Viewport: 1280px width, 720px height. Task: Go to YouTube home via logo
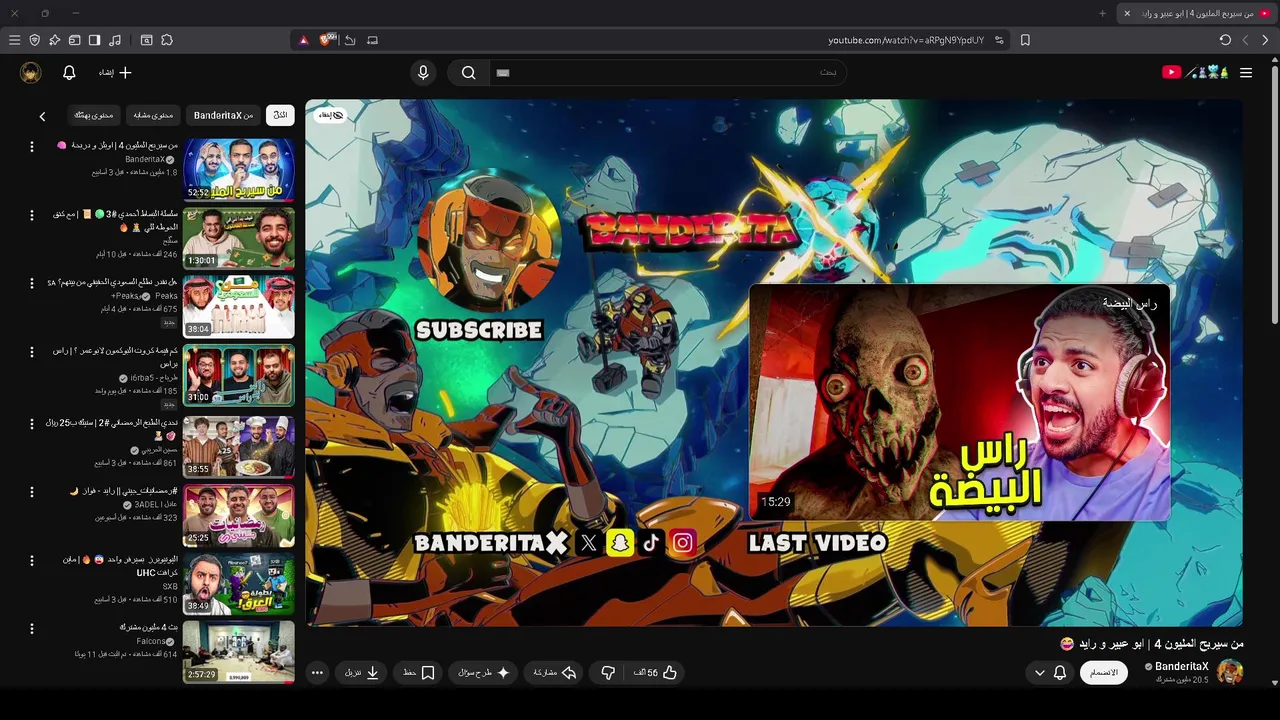coord(1195,72)
